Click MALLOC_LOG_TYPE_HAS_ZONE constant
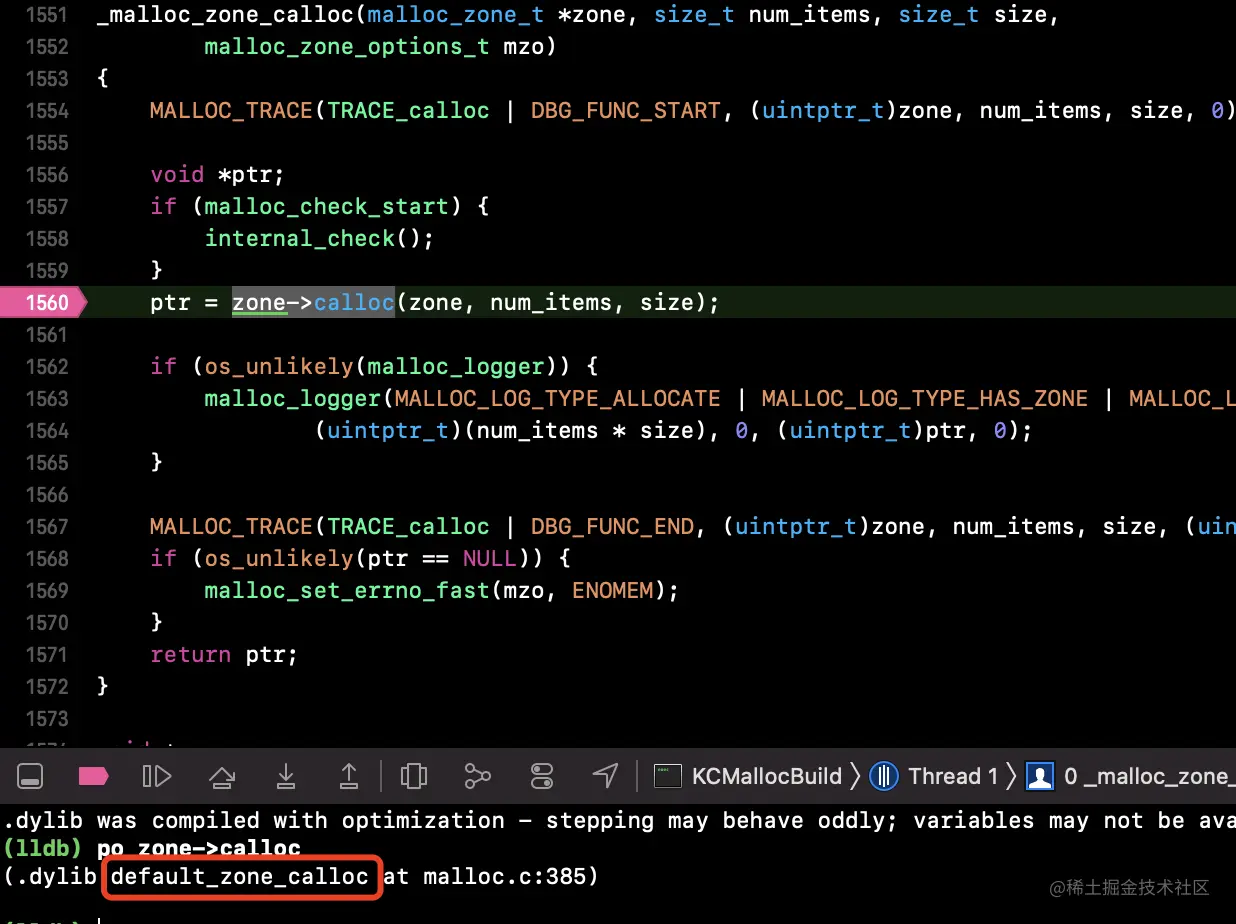The height and width of the screenshot is (924, 1236). pyautogui.click(x=925, y=398)
